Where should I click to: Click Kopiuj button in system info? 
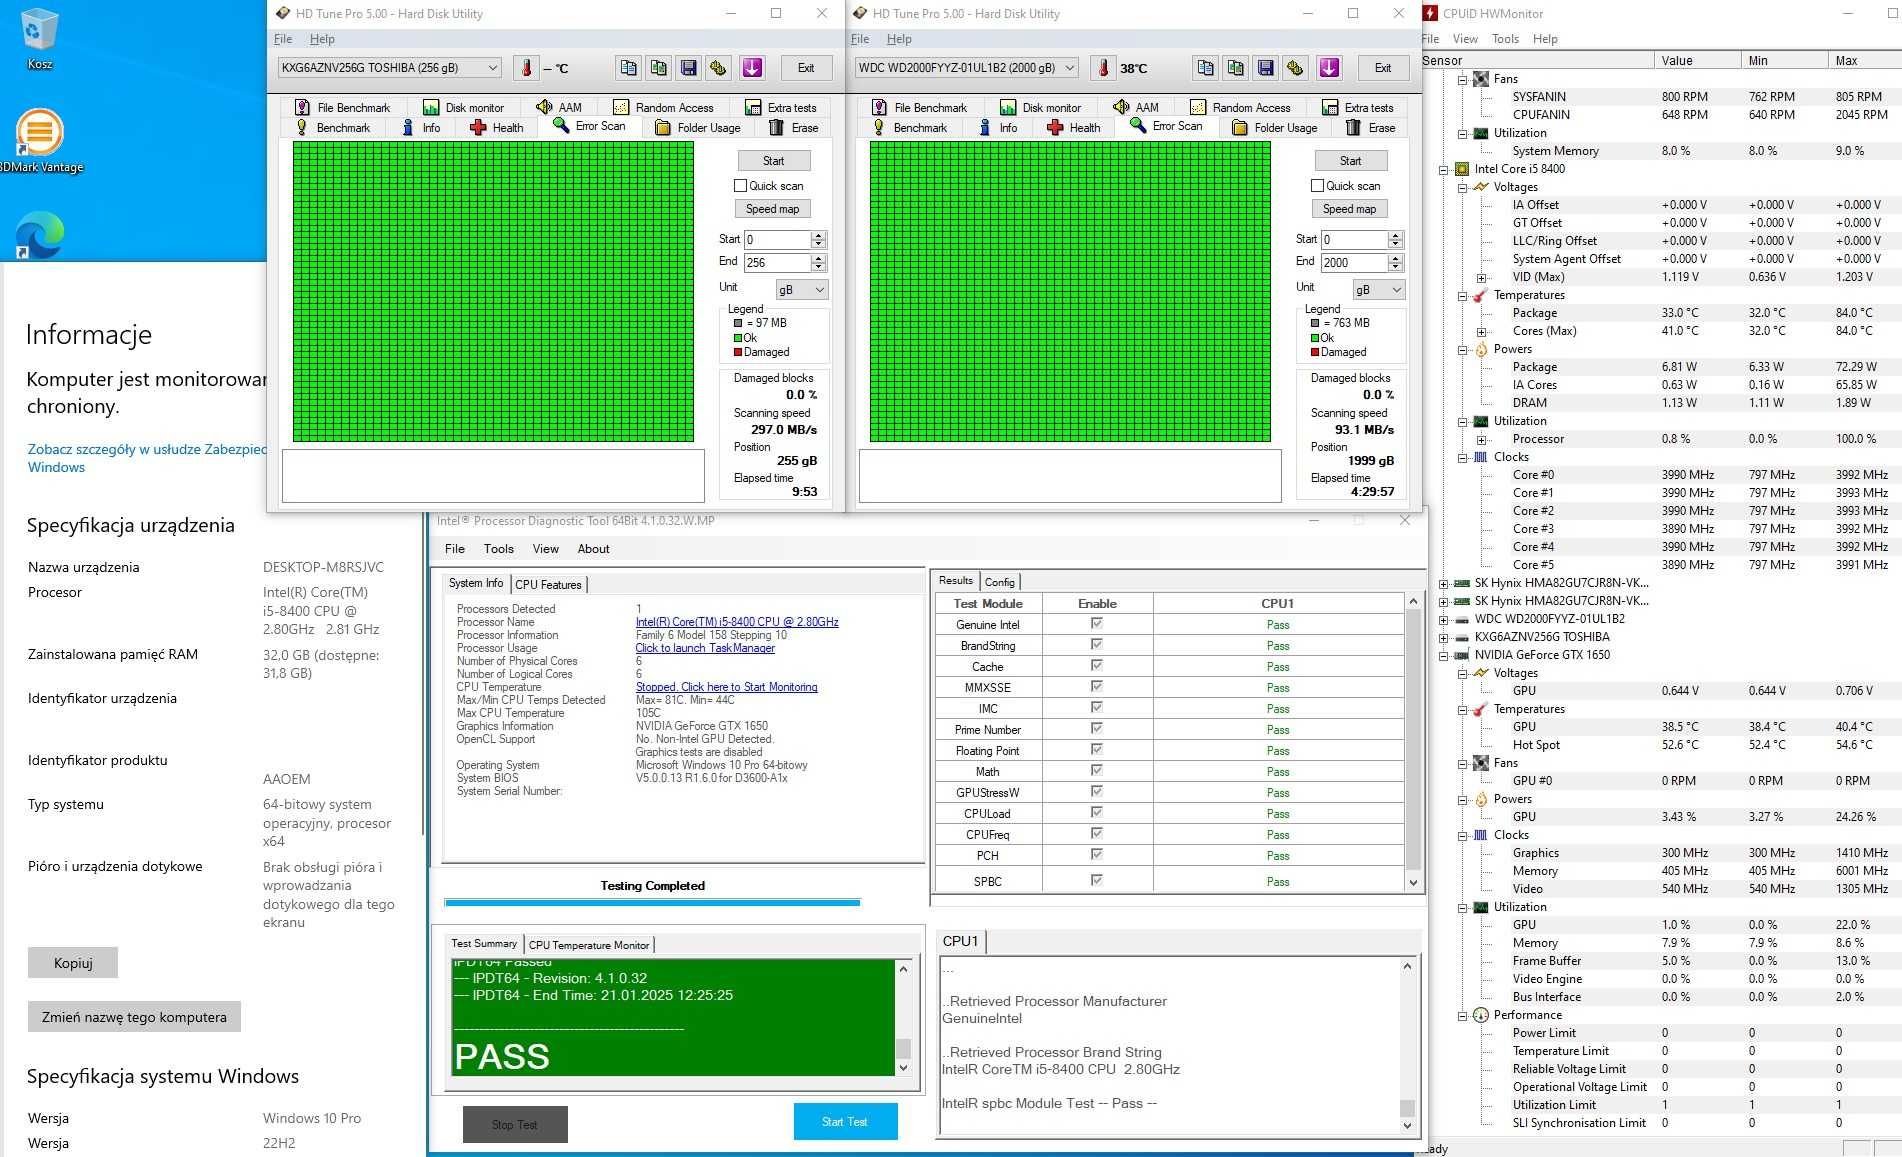tap(73, 963)
